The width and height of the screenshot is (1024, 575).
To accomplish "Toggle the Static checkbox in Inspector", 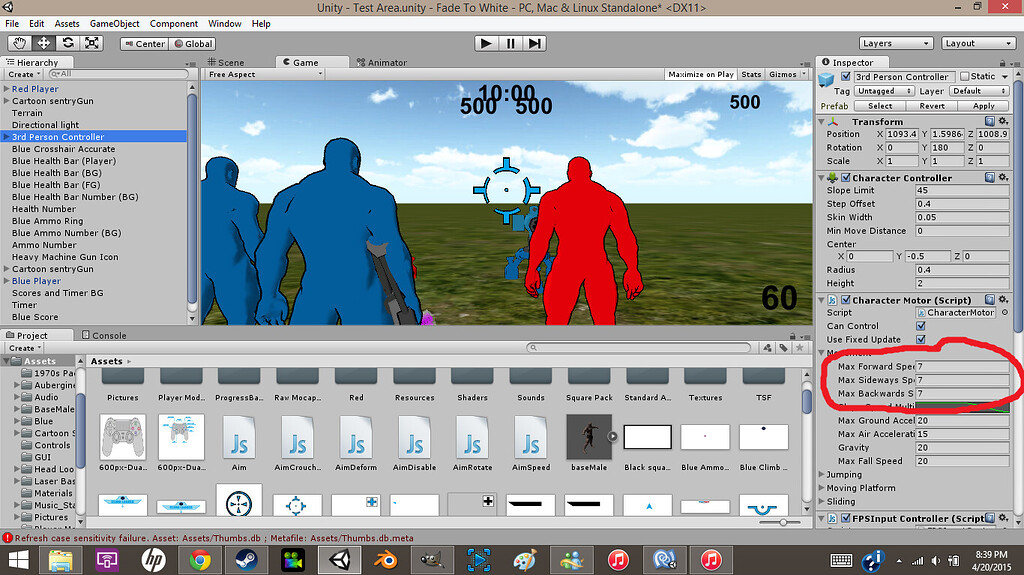I will point(965,77).
